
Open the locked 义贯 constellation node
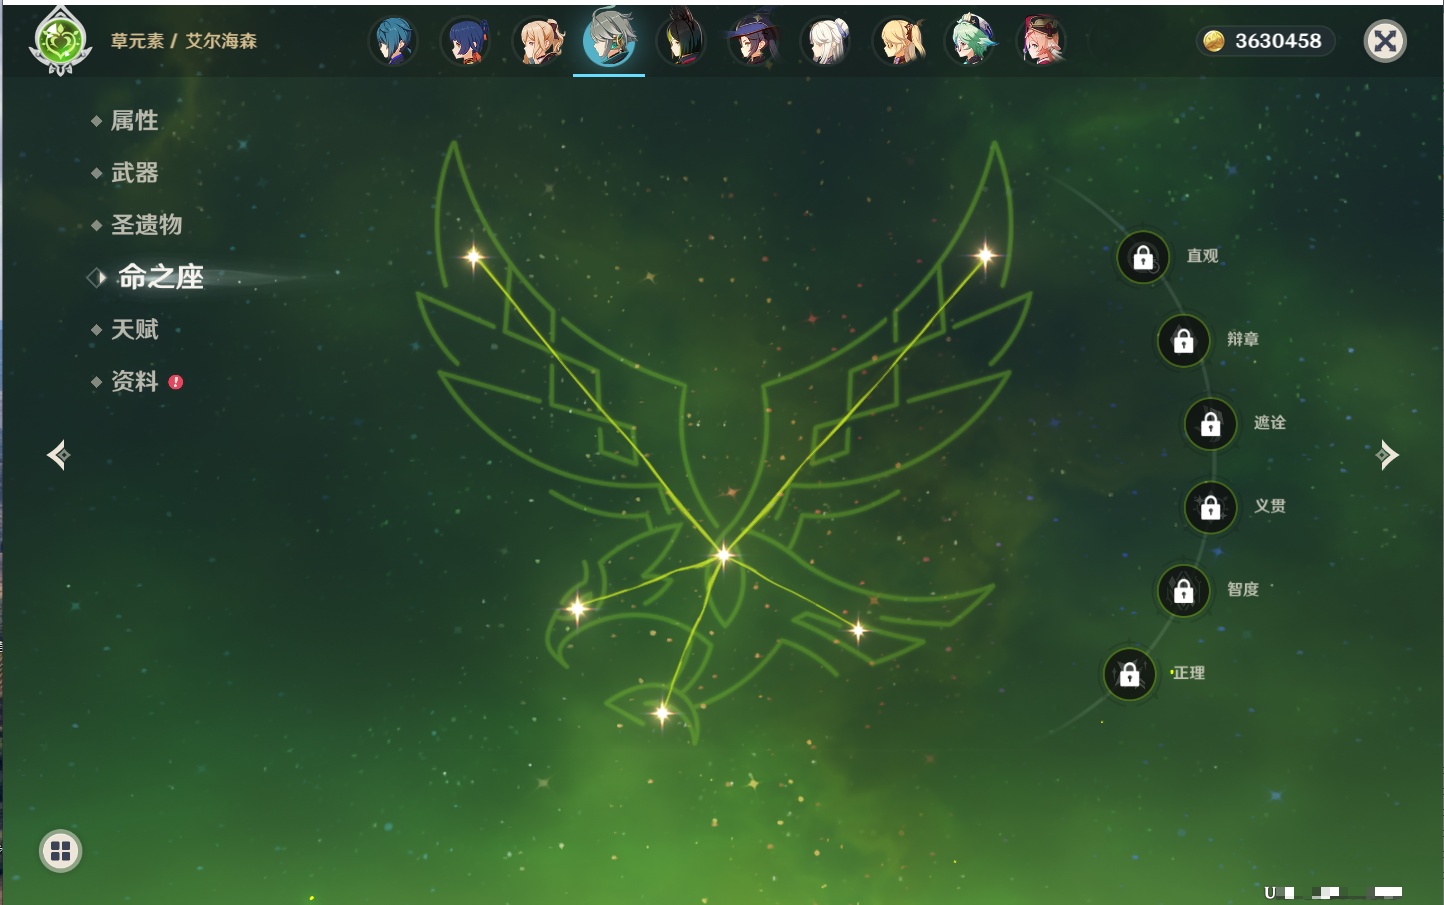coord(1210,507)
